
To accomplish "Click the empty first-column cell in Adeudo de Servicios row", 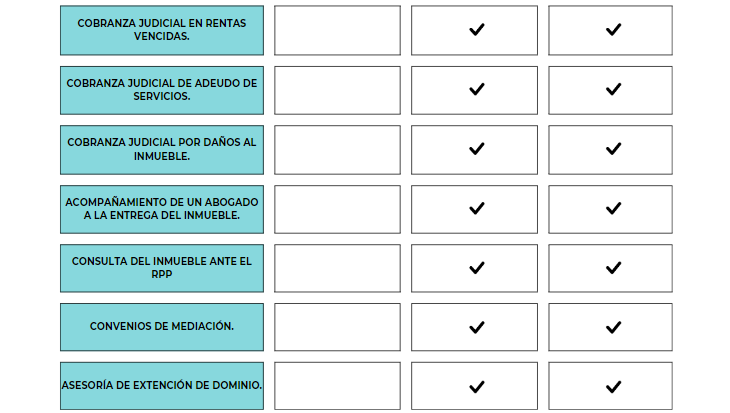I will 337,90.
